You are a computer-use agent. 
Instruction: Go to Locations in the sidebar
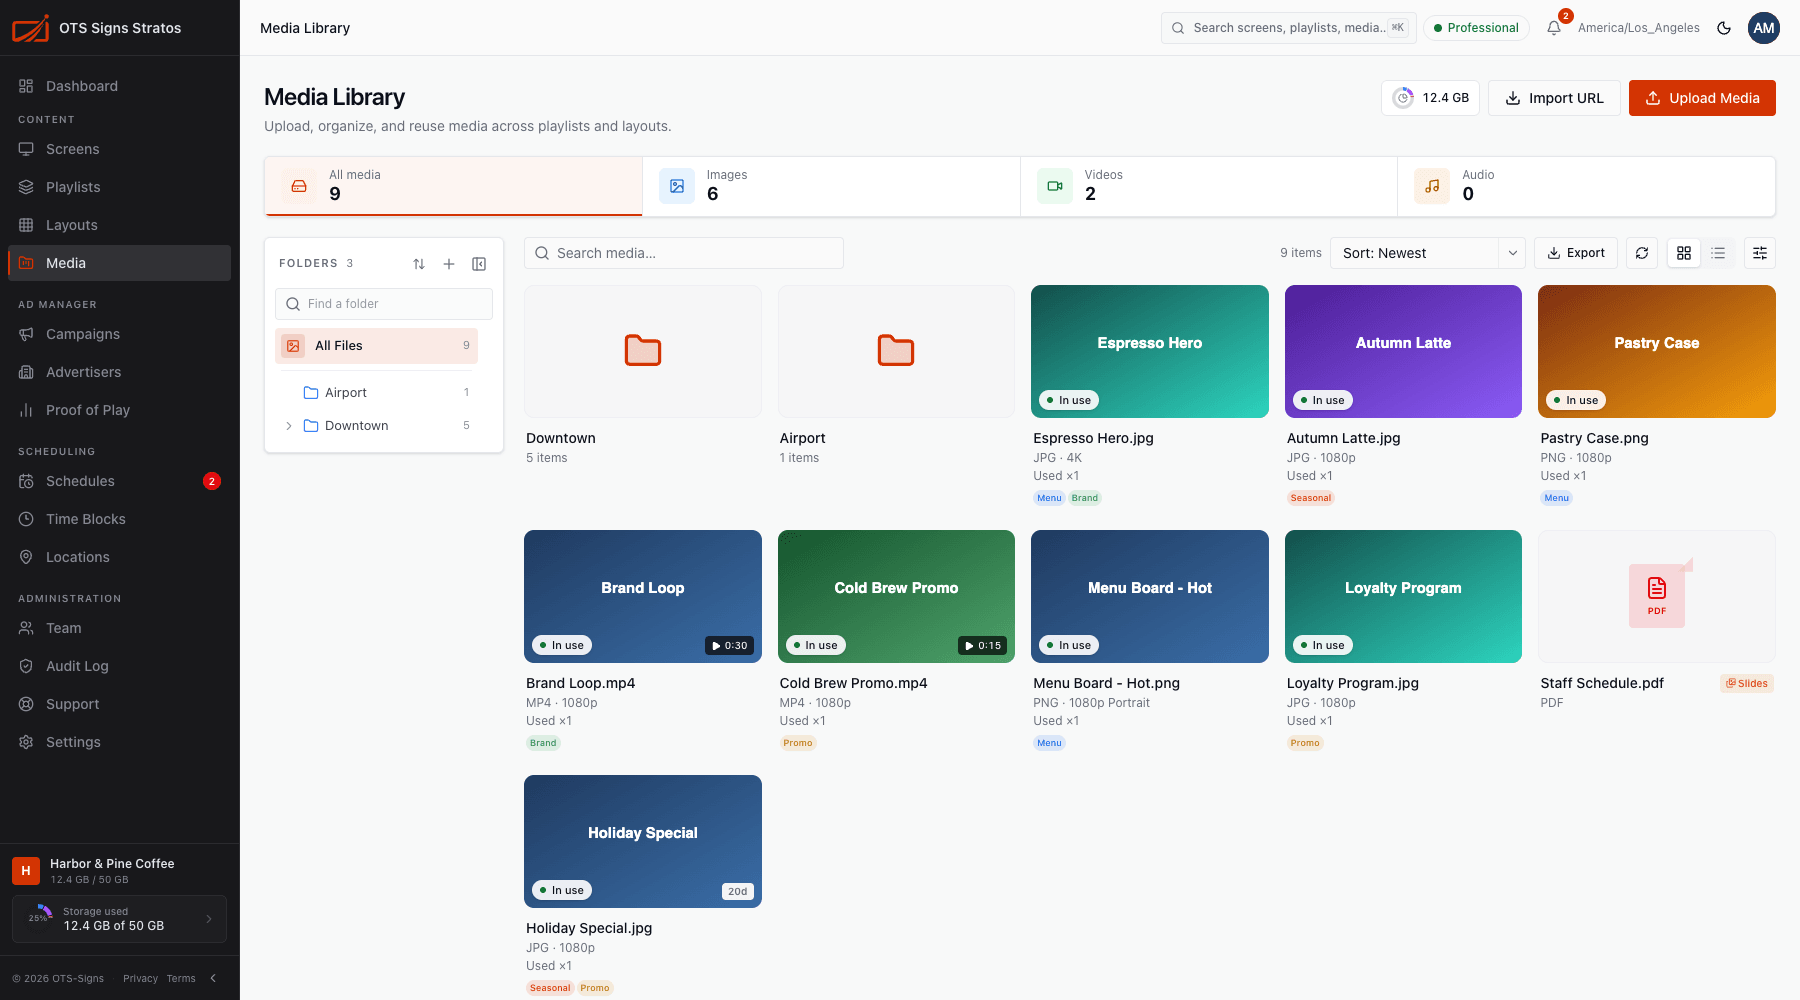(119, 557)
